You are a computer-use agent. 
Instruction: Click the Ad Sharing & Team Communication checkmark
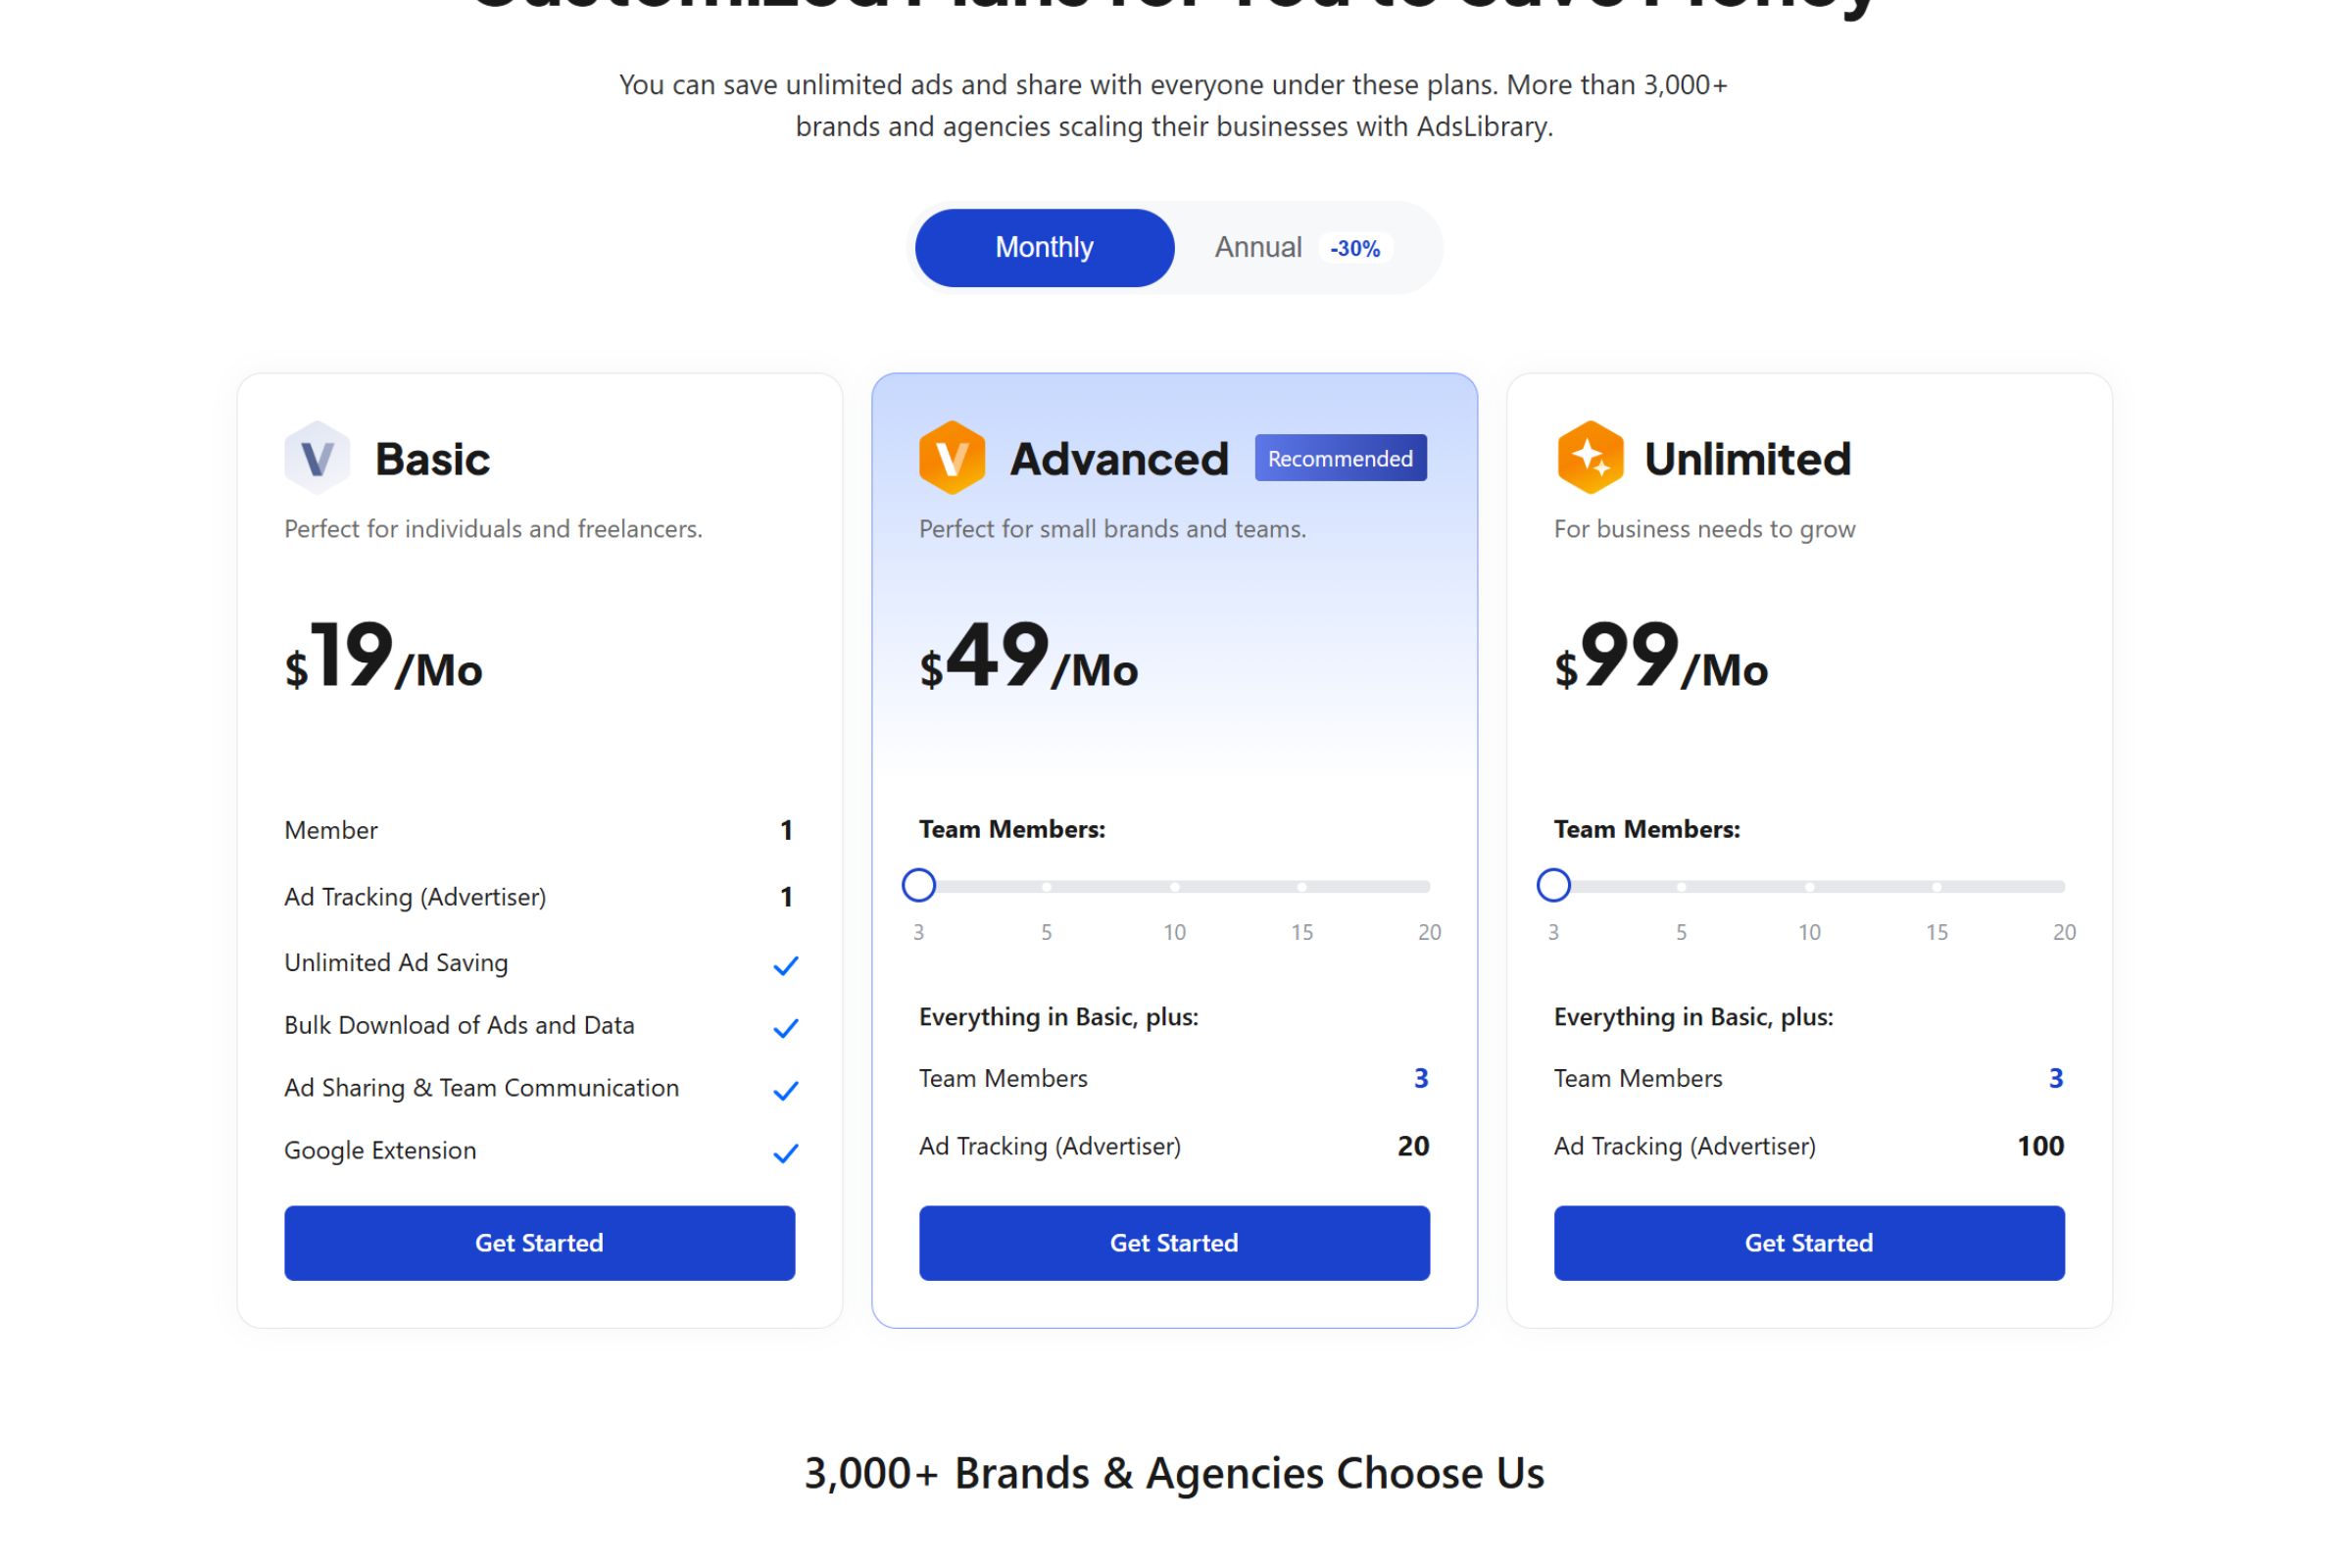coord(786,1090)
